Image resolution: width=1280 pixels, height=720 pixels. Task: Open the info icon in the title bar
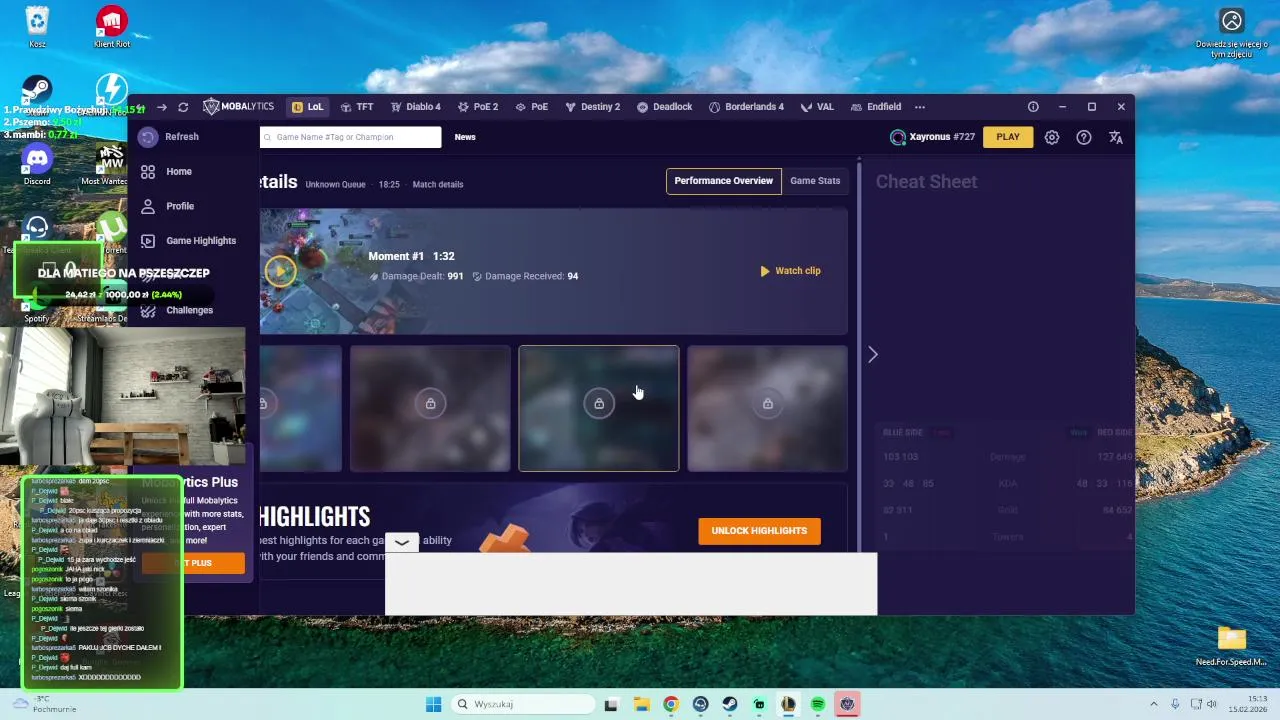[1033, 107]
